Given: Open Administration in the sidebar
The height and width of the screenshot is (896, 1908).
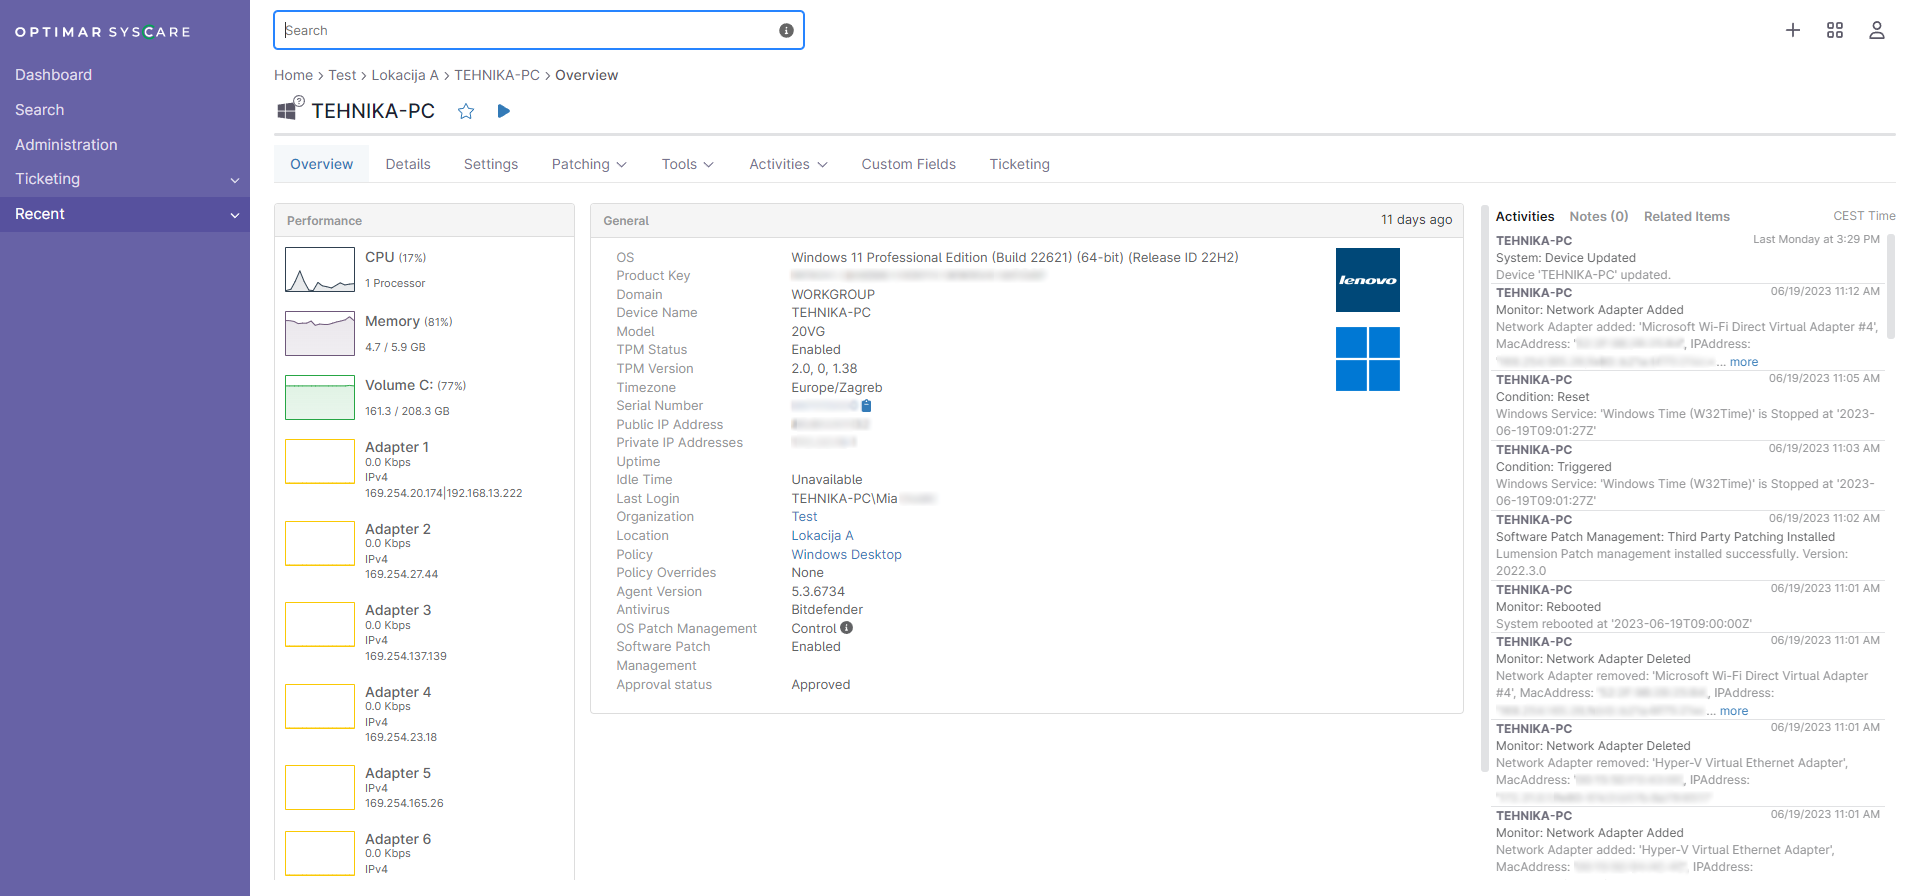Looking at the screenshot, I should coord(66,145).
